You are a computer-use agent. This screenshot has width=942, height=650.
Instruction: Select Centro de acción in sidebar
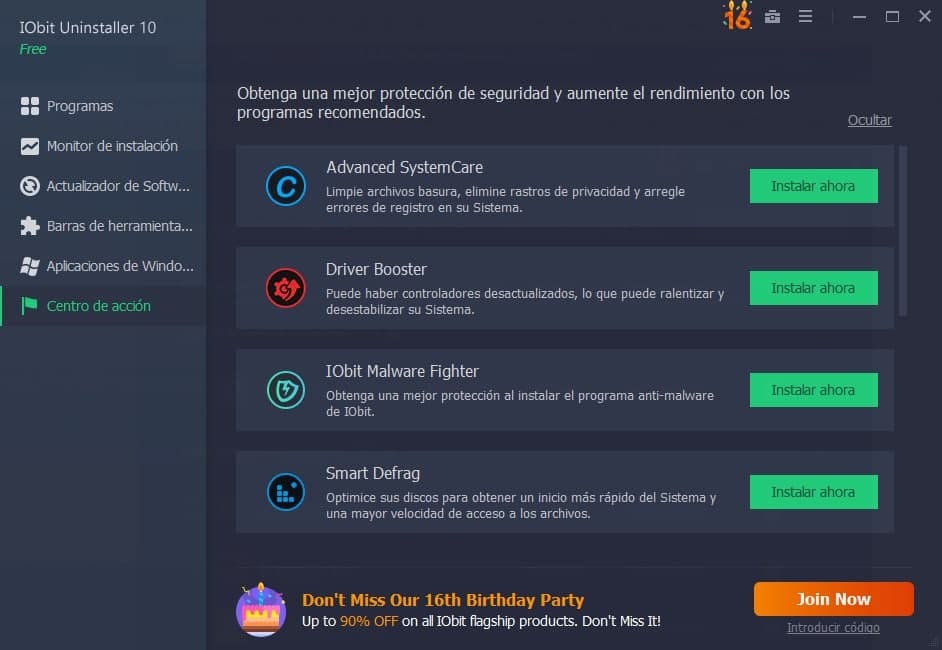(x=103, y=306)
